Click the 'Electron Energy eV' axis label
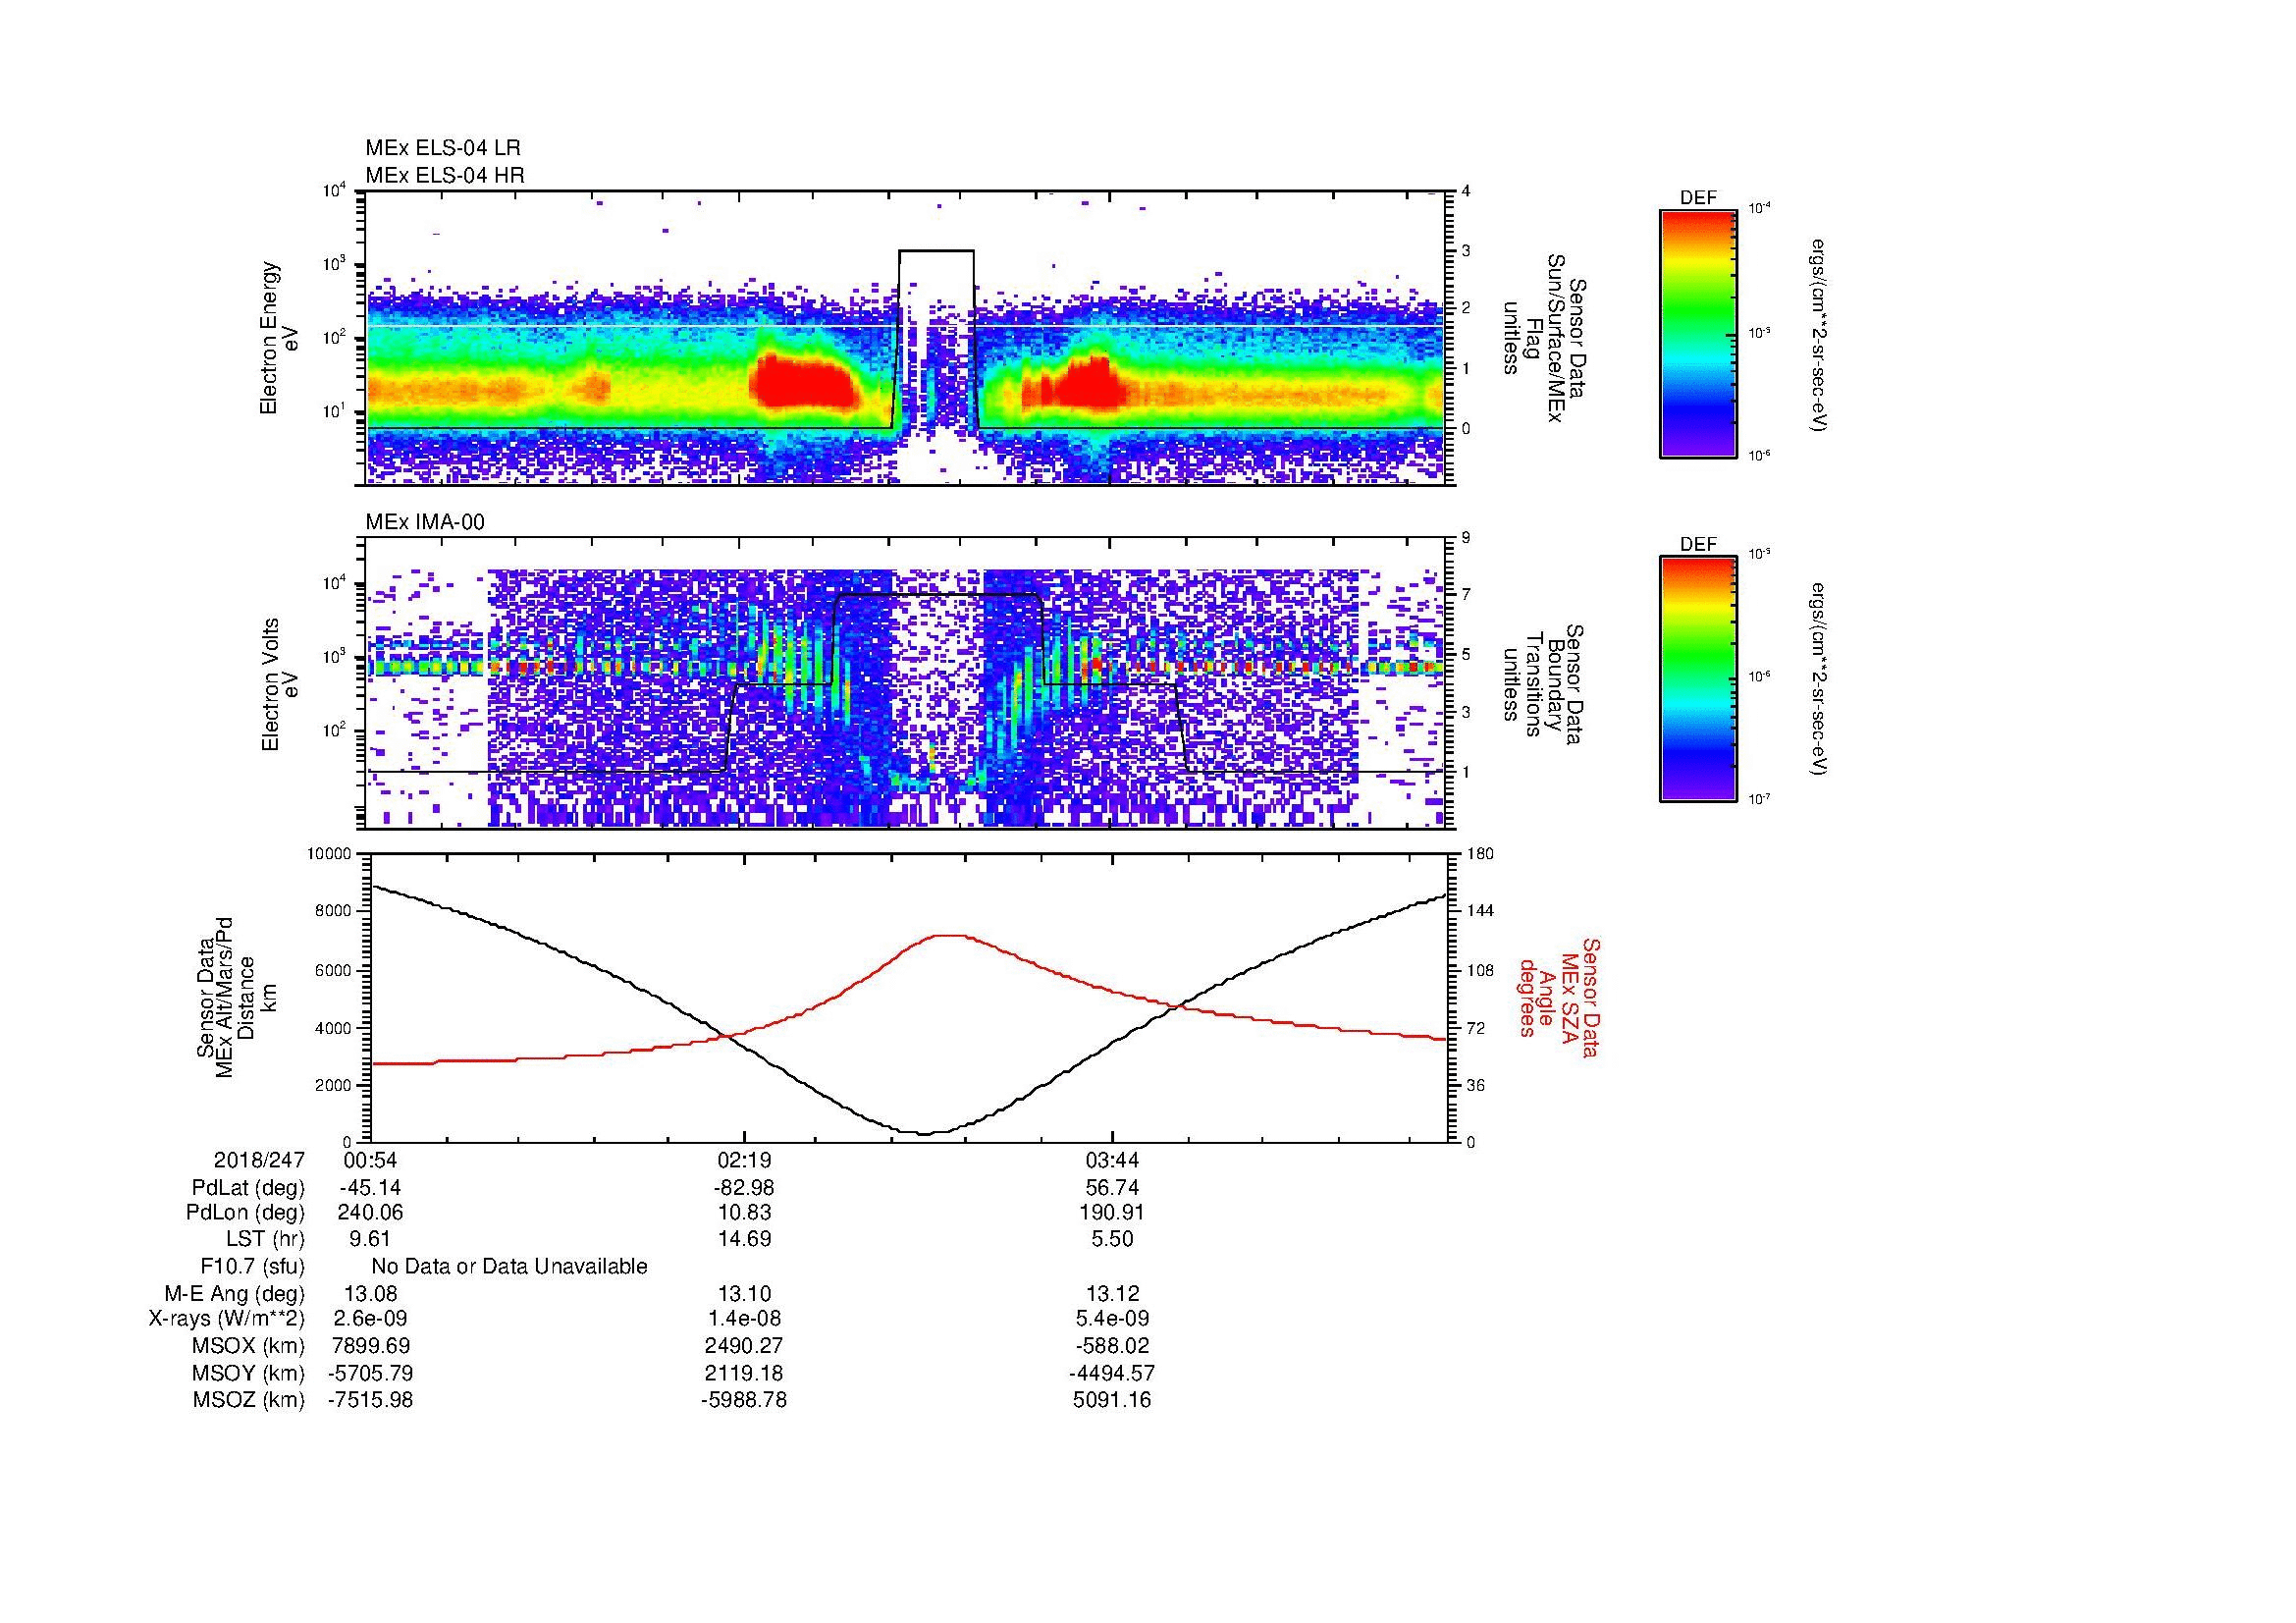 pyautogui.click(x=280, y=338)
